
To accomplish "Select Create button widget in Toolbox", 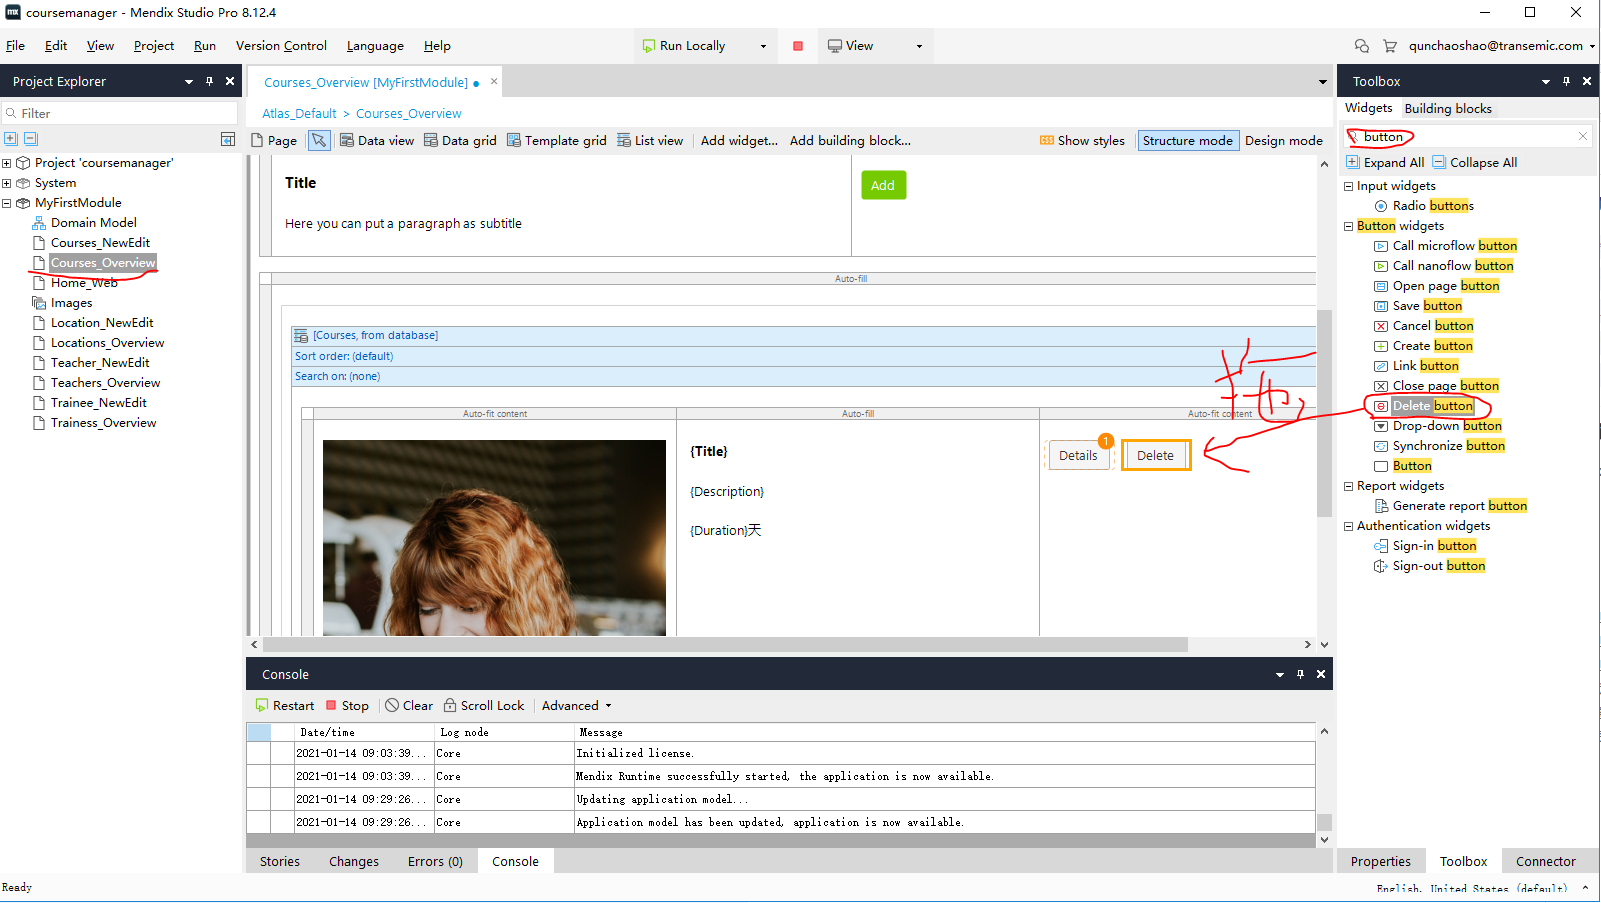I will (1424, 346).
